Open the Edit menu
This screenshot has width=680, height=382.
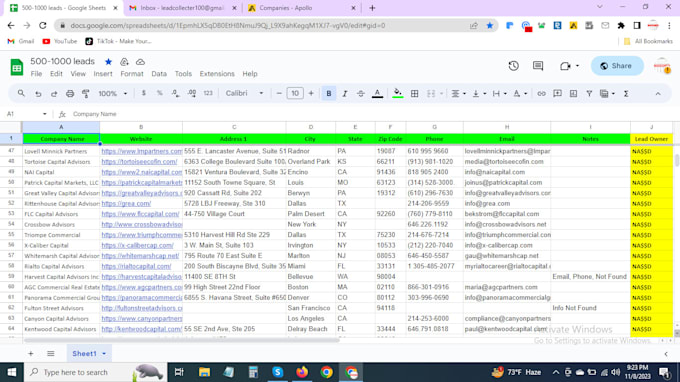56,74
